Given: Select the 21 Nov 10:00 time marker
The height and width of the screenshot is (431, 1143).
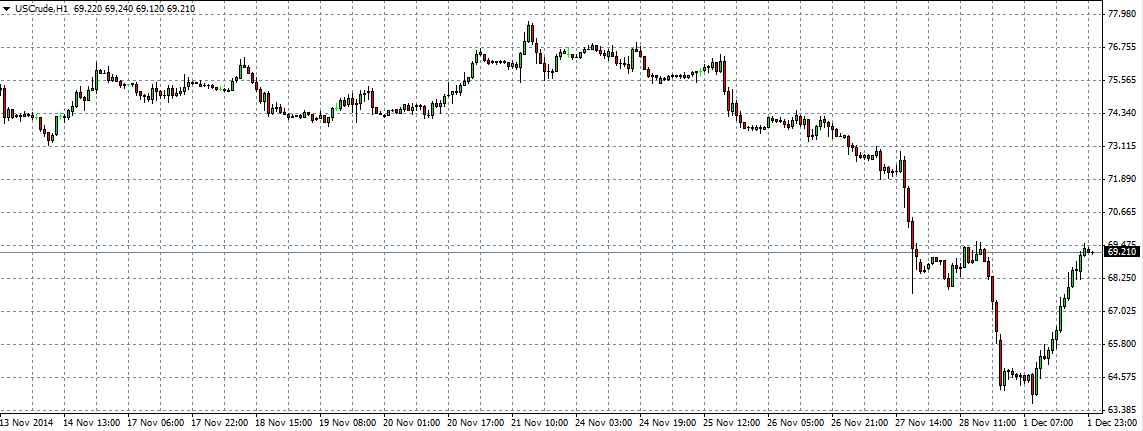Looking at the screenshot, I should (542, 423).
